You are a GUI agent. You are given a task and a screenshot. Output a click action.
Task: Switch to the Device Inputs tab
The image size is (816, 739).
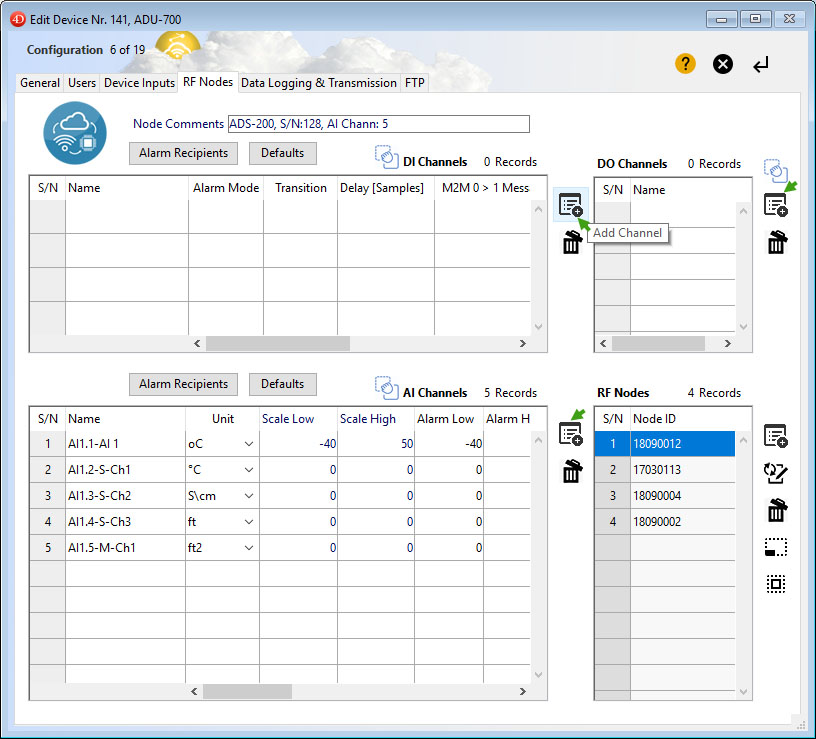point(139,83)
